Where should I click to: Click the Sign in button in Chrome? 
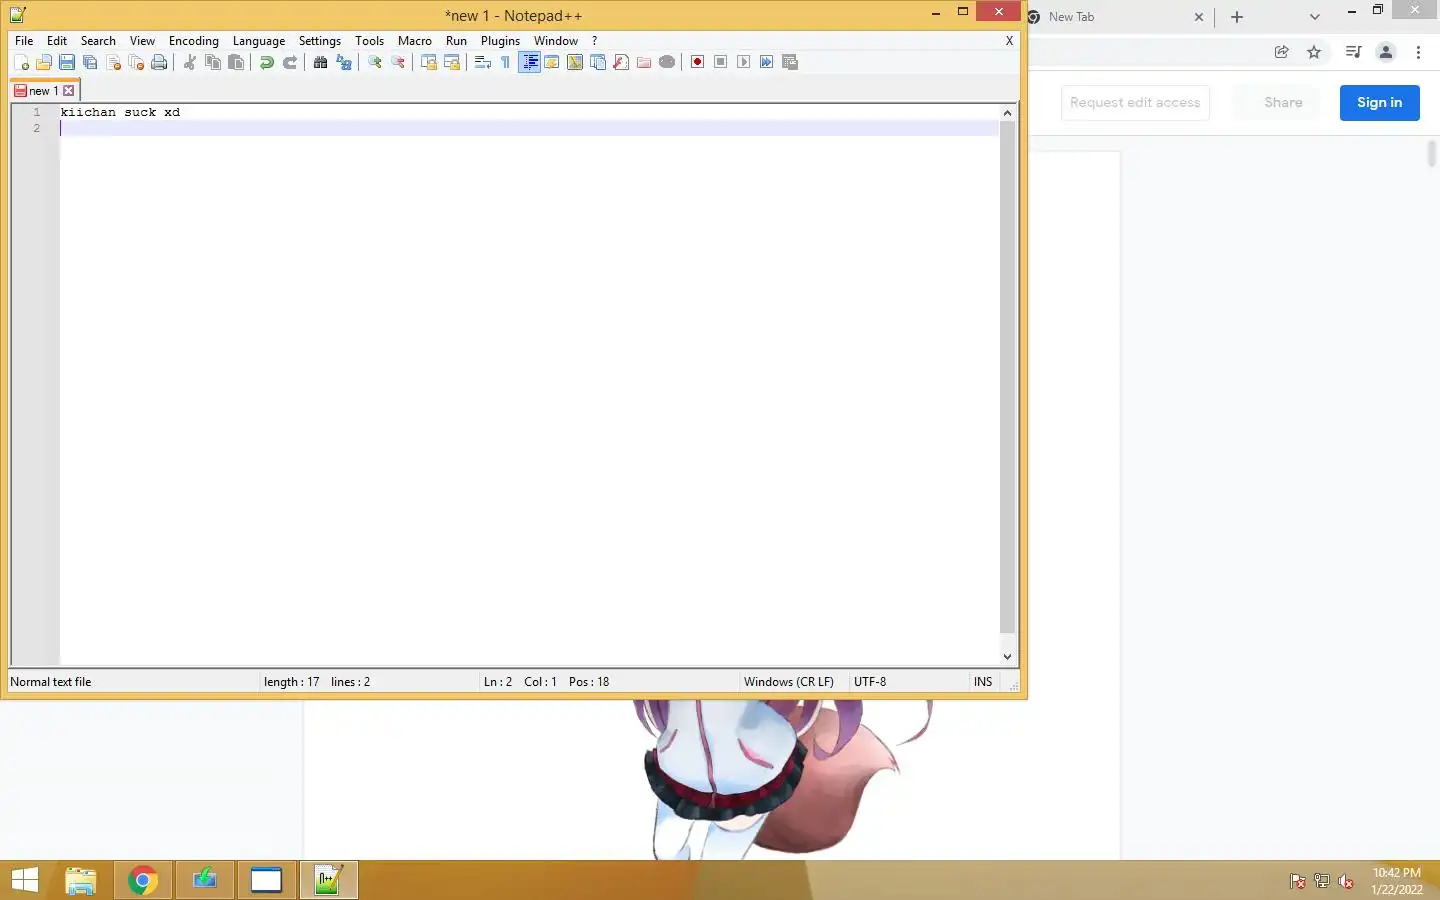1379,102
